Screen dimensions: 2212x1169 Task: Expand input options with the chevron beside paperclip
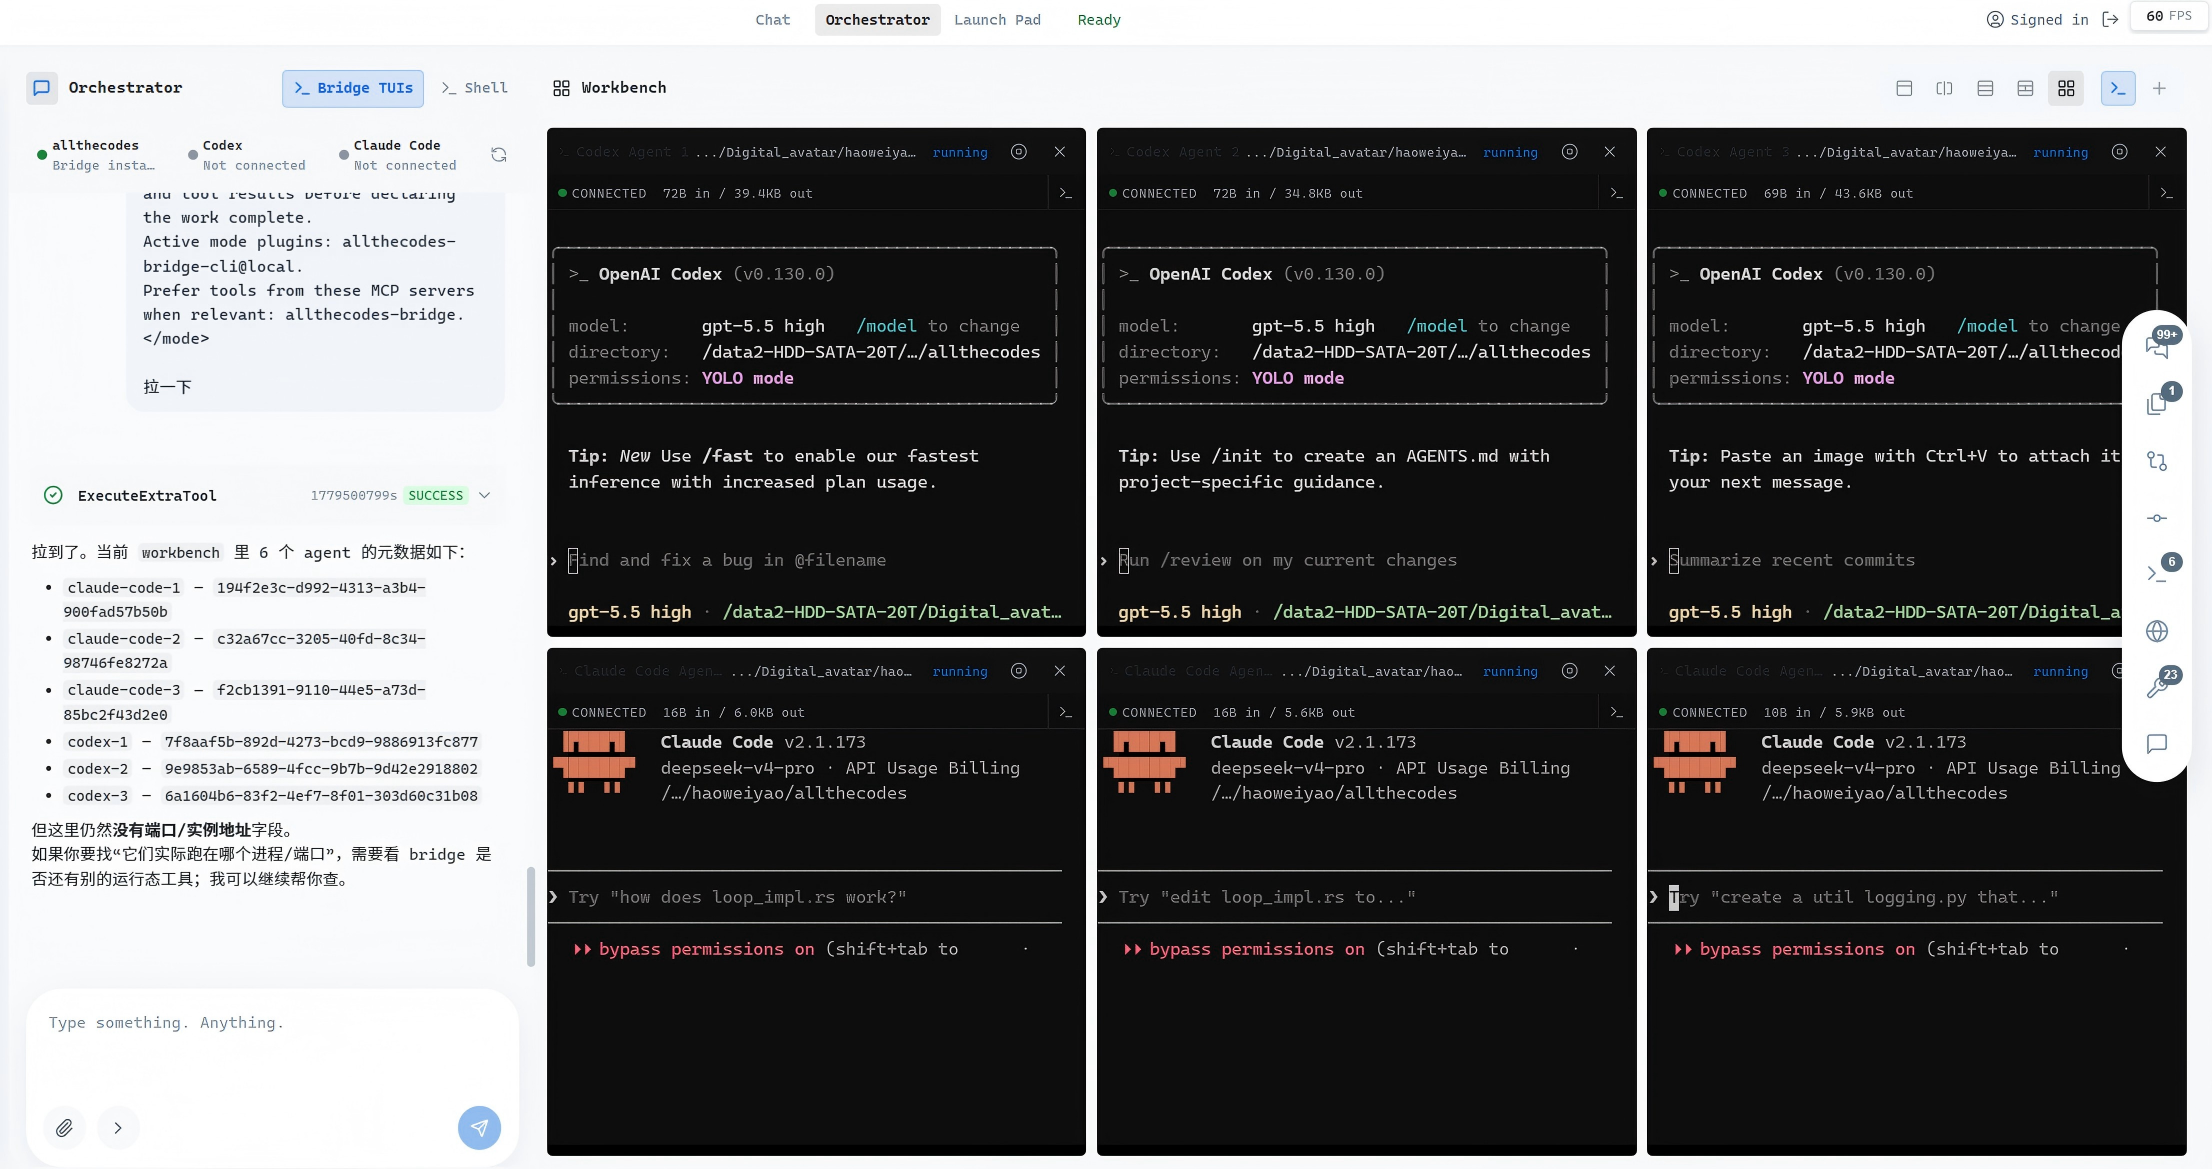(118, 1128)
